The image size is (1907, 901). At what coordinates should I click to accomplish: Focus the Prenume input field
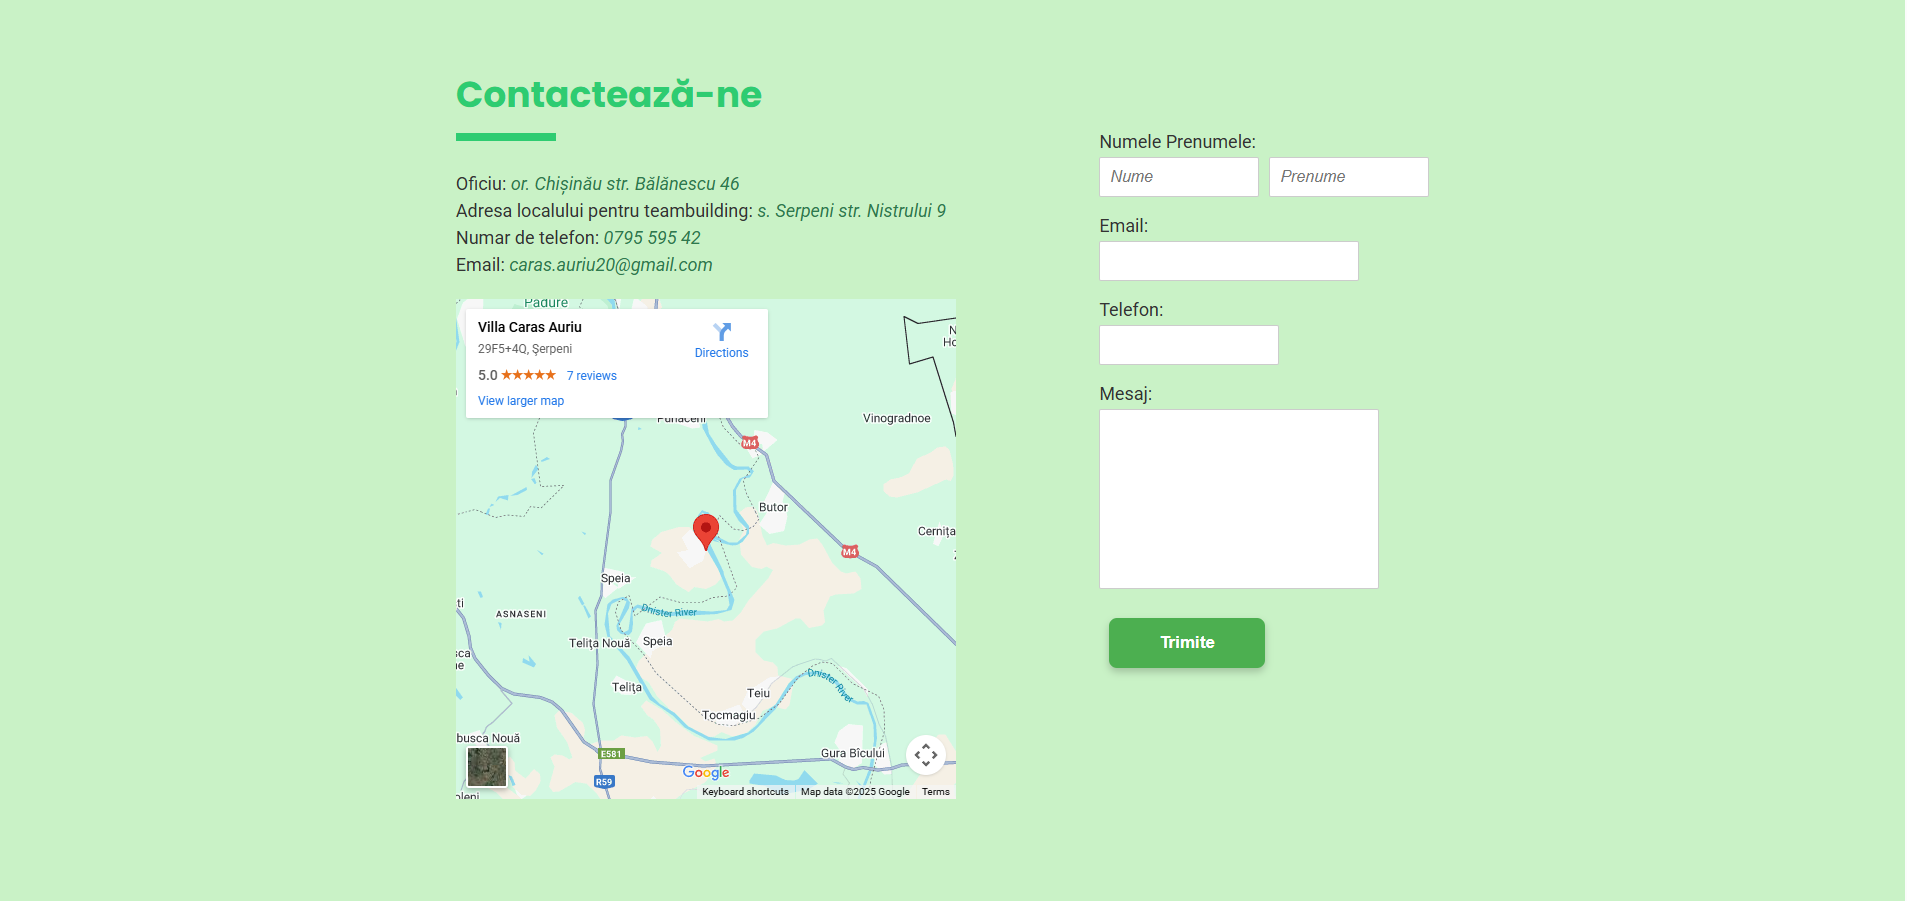click(1348, 177)
